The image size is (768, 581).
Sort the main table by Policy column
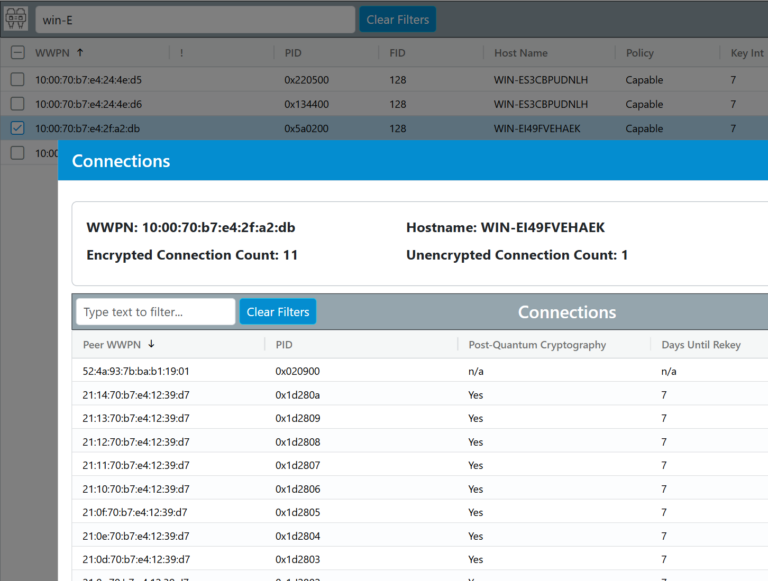click(x=639, y=53)
